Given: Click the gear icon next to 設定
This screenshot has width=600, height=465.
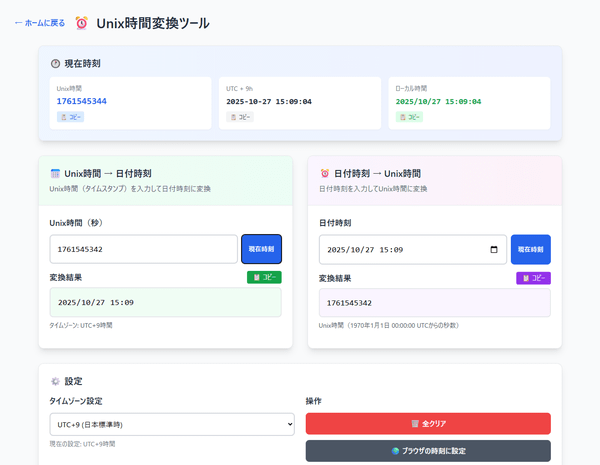Looking at the screenshot, I should [55, 381].
